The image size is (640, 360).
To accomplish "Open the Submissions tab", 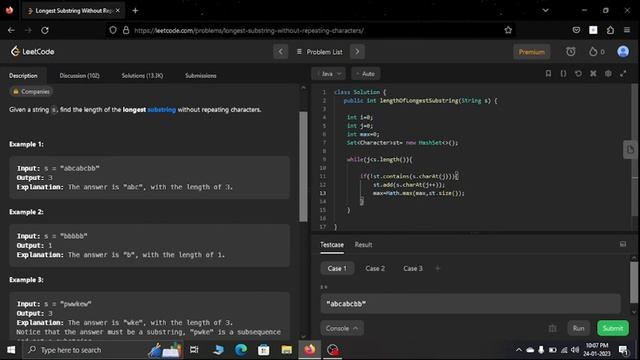I will (x=200, y=76).
